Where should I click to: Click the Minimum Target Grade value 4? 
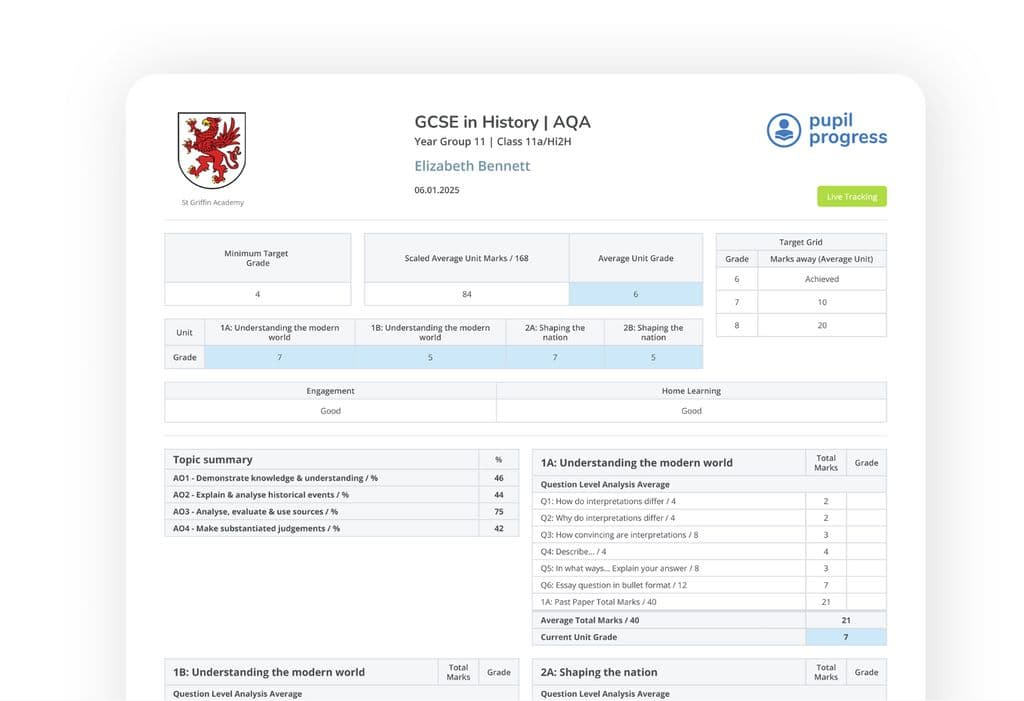pyautogui.click(x=257, y=294)
